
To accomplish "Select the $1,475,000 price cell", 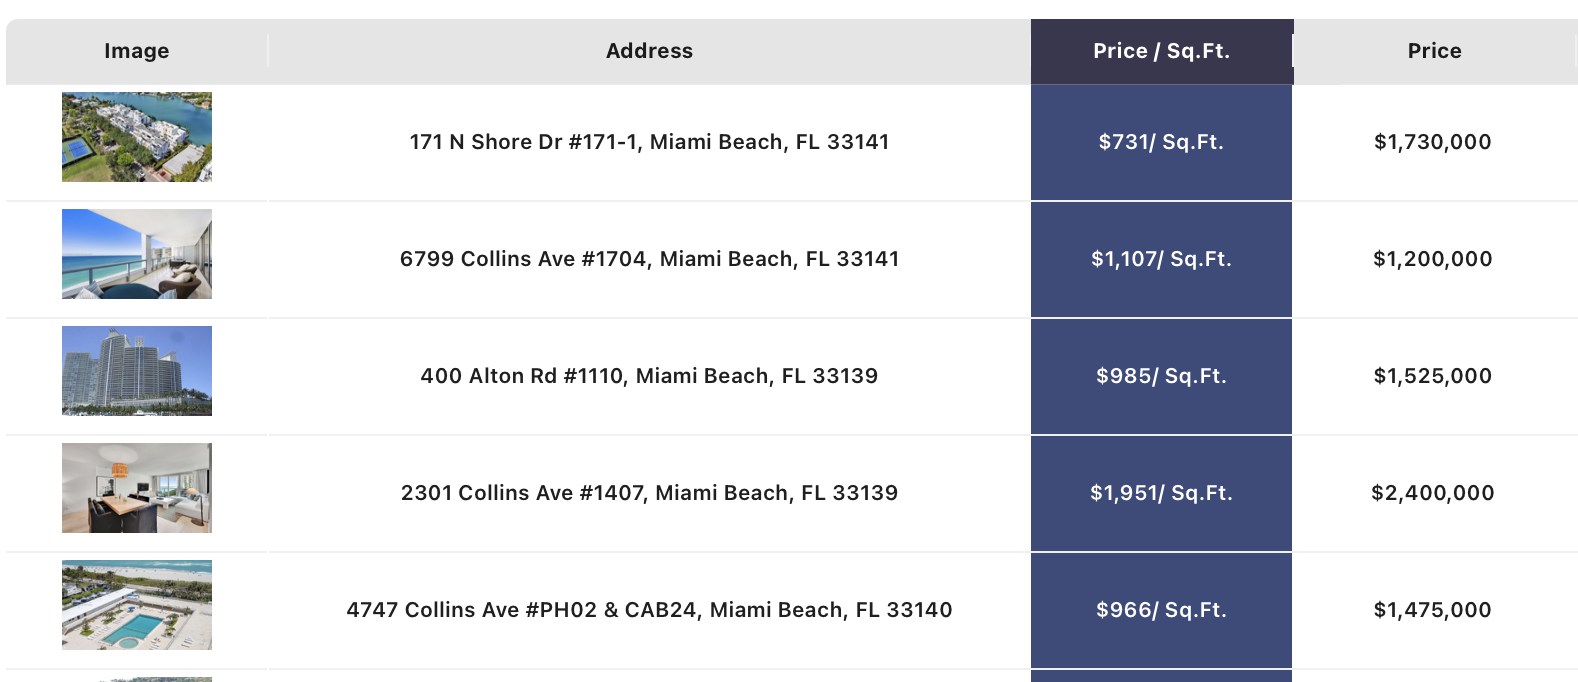I will tap(1433, 610).
